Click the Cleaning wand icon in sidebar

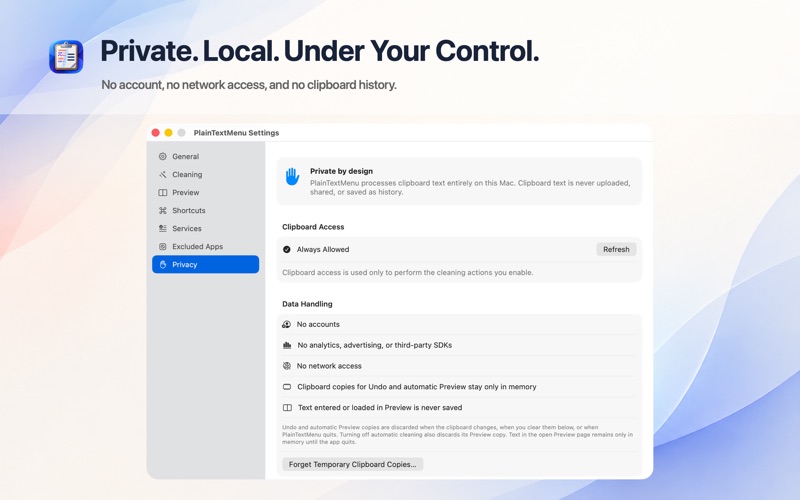pyautogui.click(x=163, y=174)
